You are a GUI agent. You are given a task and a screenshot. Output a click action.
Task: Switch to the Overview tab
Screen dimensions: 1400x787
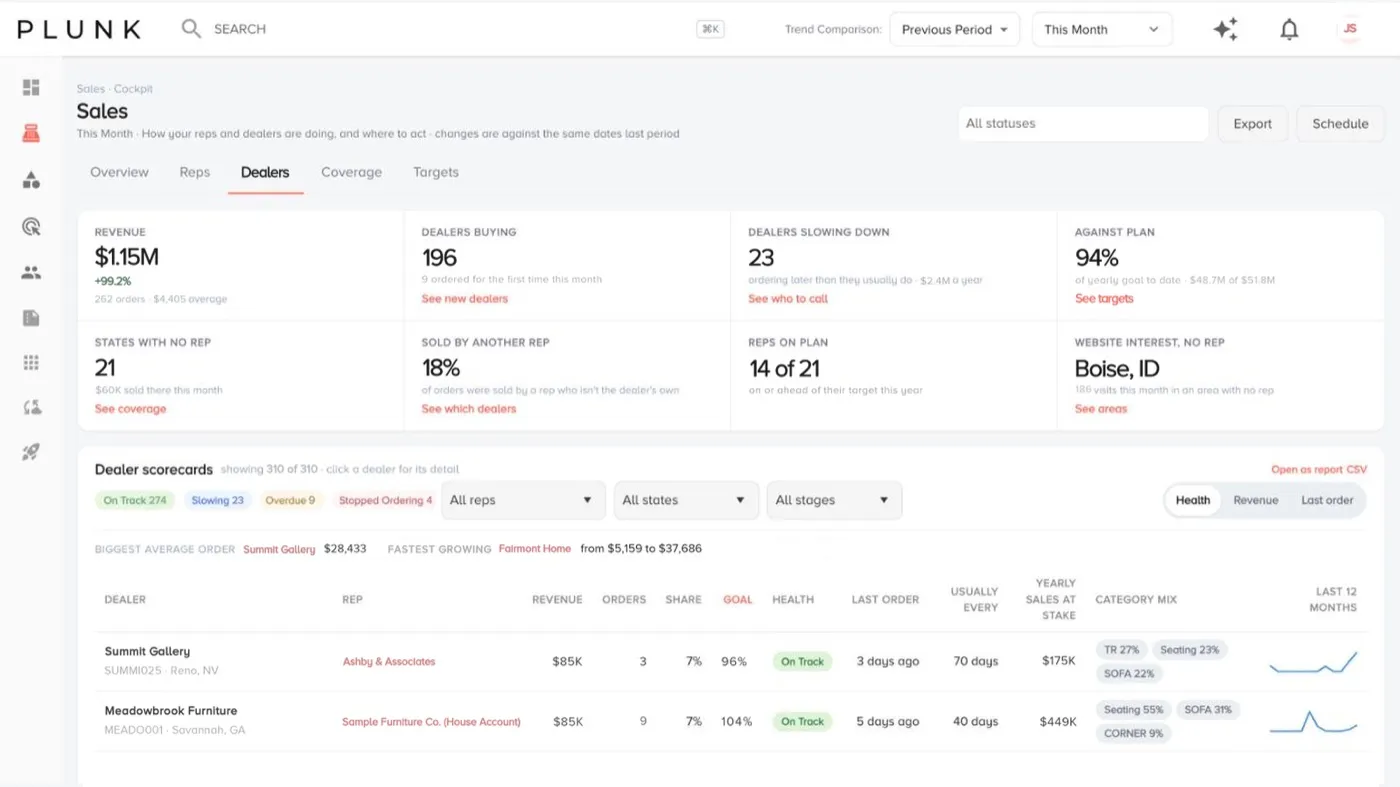tap(119, 172)
